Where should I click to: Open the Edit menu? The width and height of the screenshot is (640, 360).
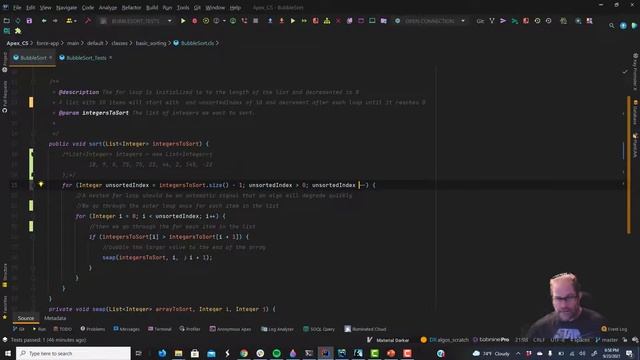[x=31, y=8]
